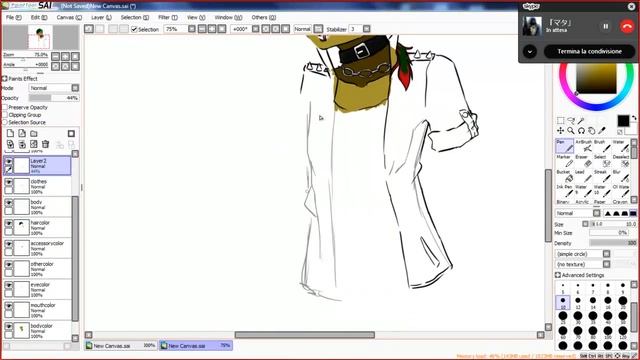
Task: Pick the rectangular selection tool
Action: tap(560, 120)
